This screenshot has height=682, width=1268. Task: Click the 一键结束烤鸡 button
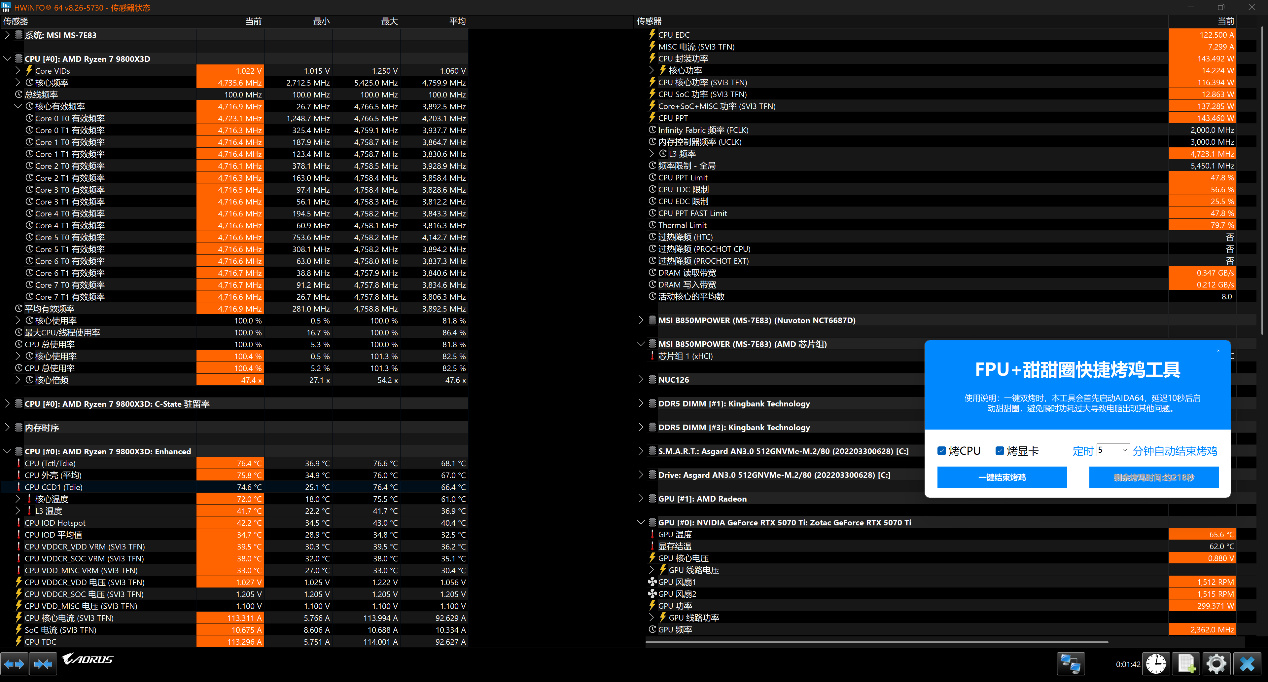click(1002, 478)
